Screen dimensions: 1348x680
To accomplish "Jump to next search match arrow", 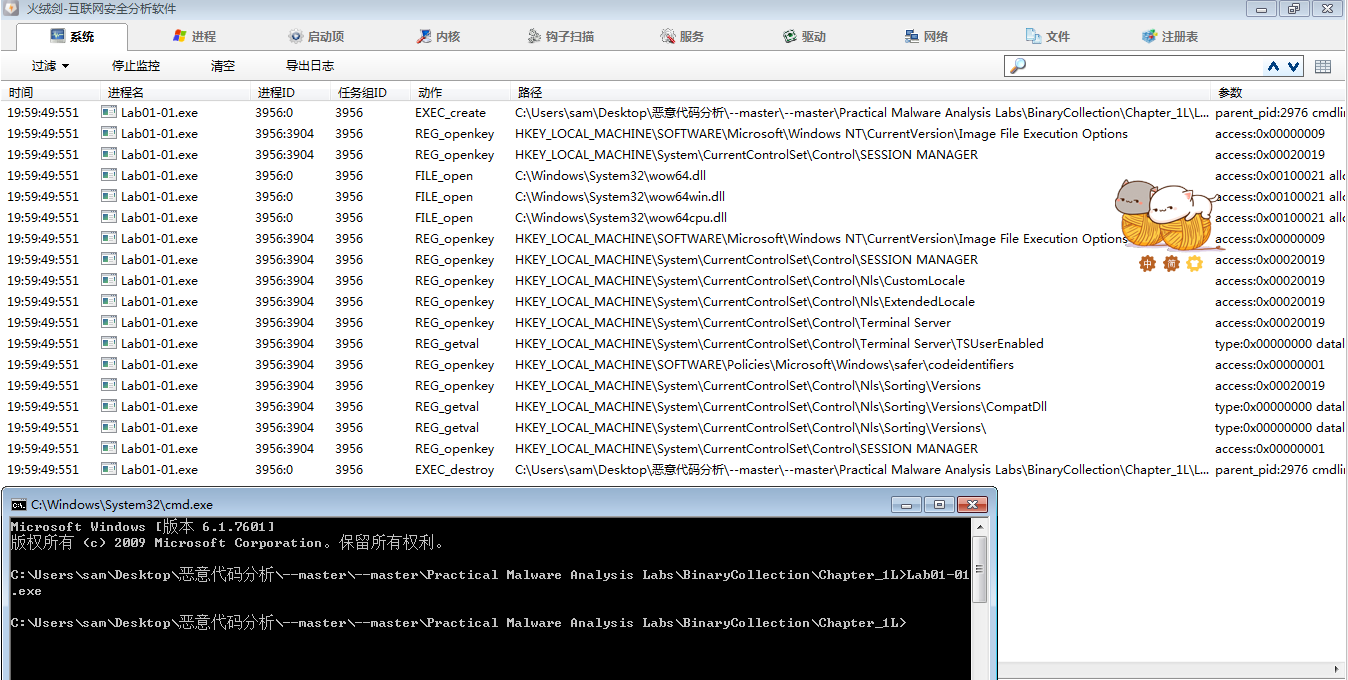I will click(x=1293, y=66).
